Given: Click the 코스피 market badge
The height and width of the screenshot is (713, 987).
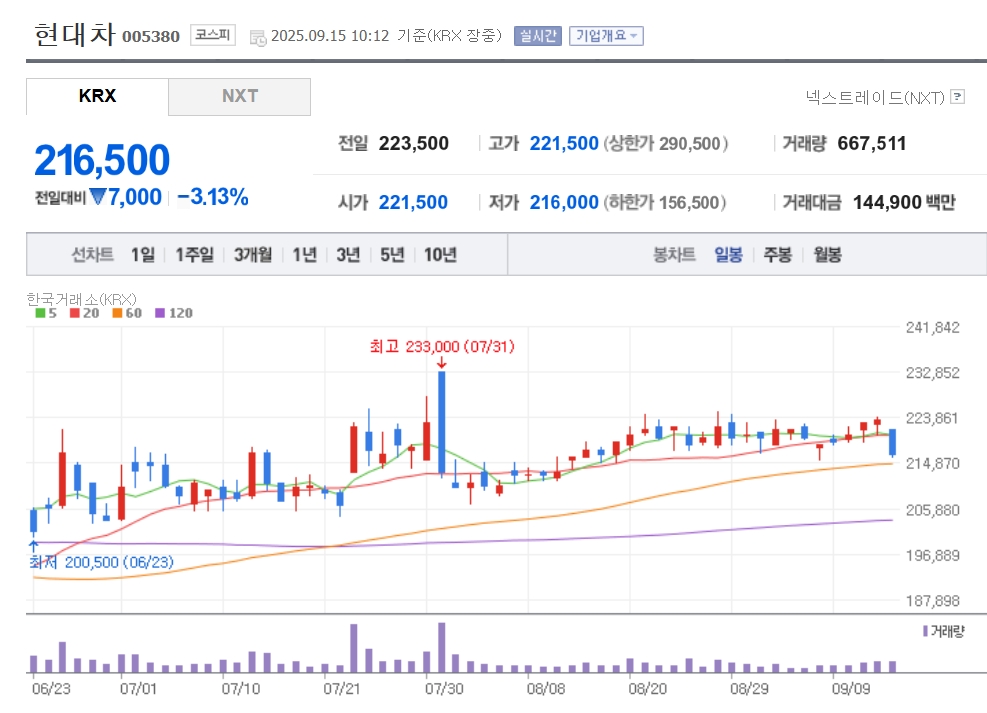Looking at the screenshot, I should coord(213,35).
